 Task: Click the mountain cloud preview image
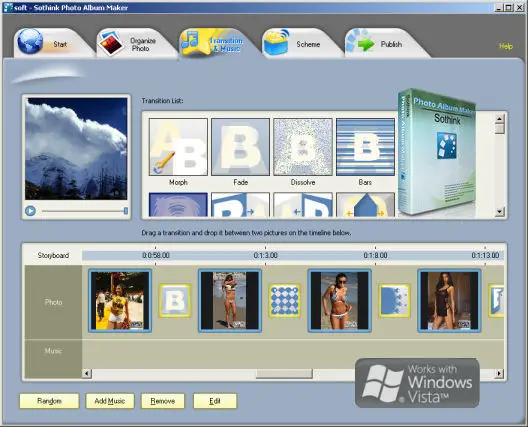[x=76, y=149]
